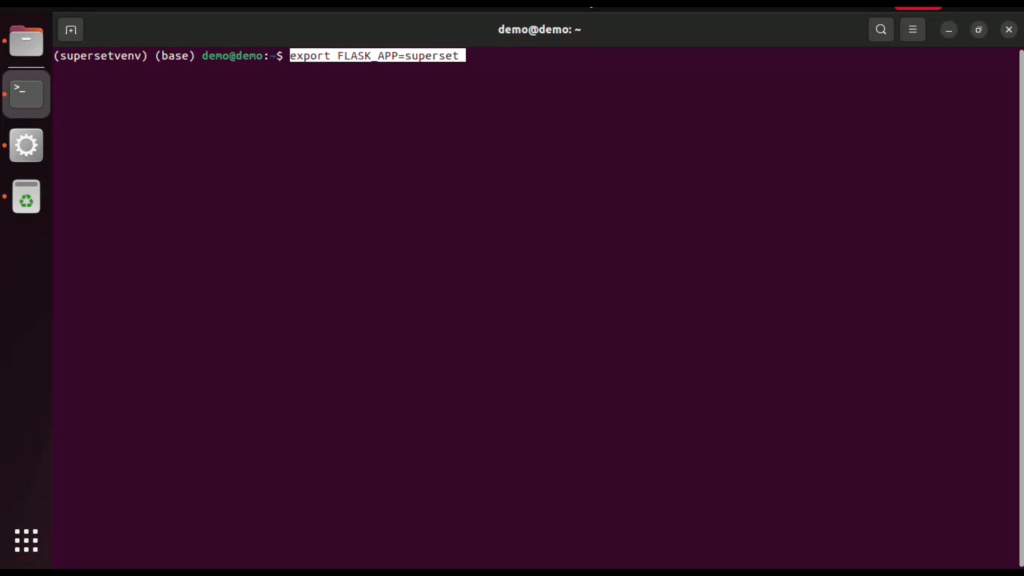Screen dimensions: 1024x576
Task: Select the Terminal icon in dock
Action: coord(26,94)
